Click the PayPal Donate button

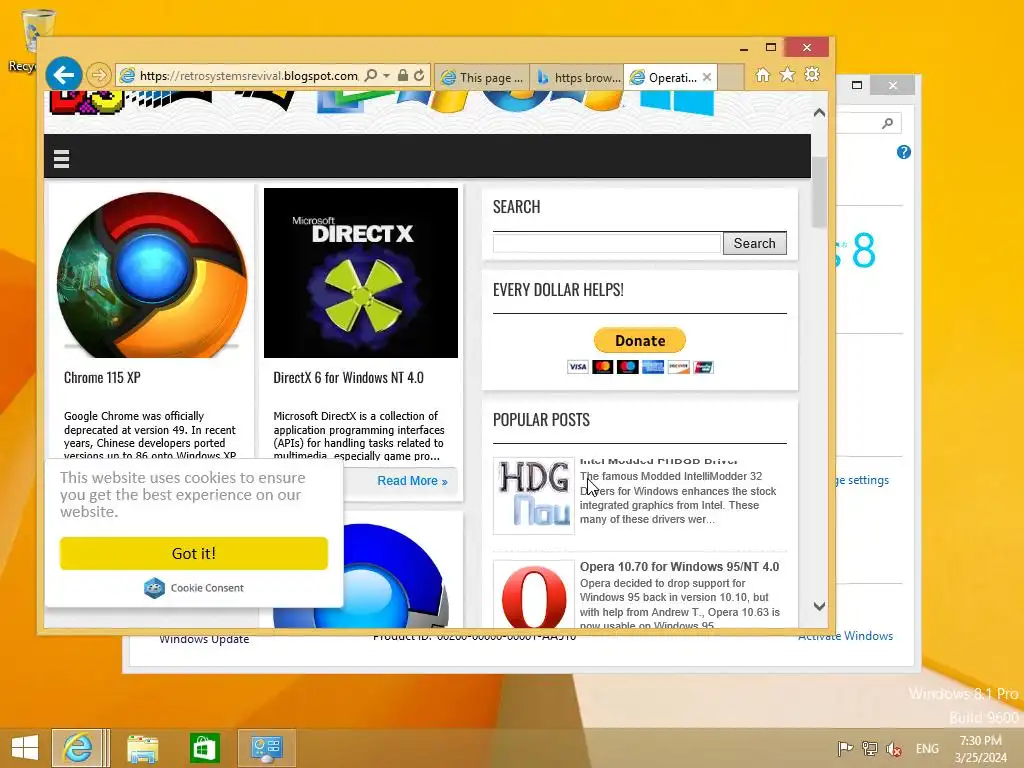[639, 340]
